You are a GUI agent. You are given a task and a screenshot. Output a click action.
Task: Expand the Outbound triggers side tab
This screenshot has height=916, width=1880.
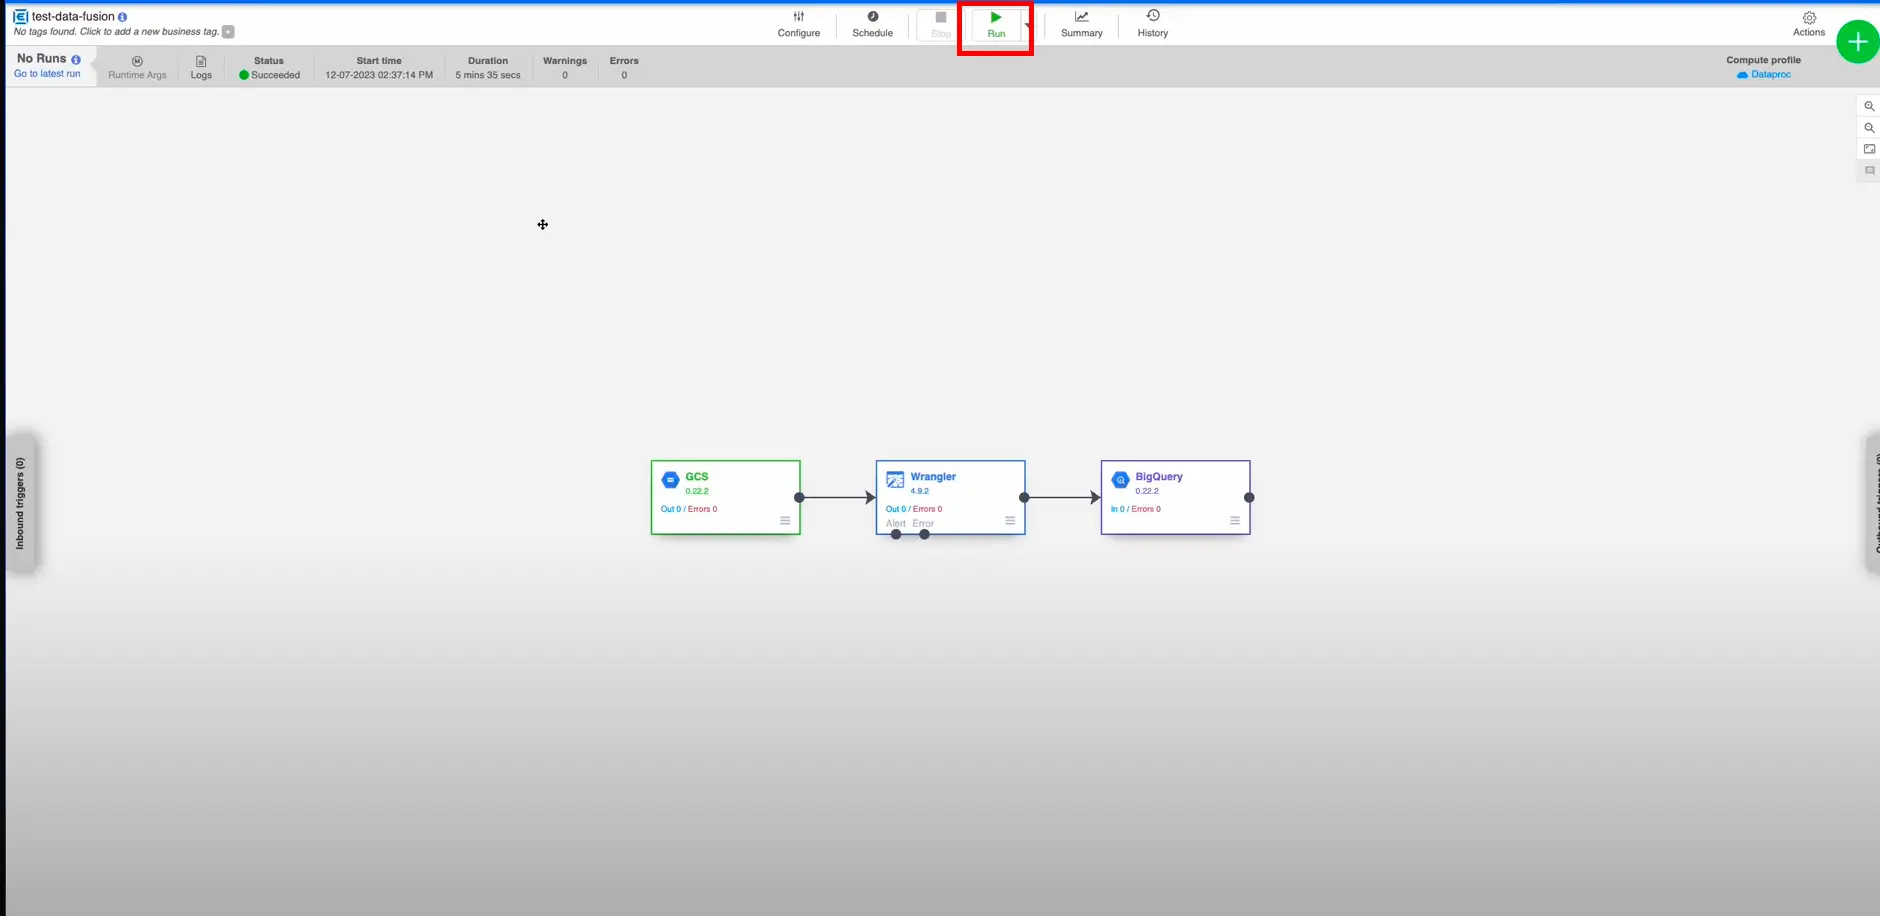point(1874,503)
